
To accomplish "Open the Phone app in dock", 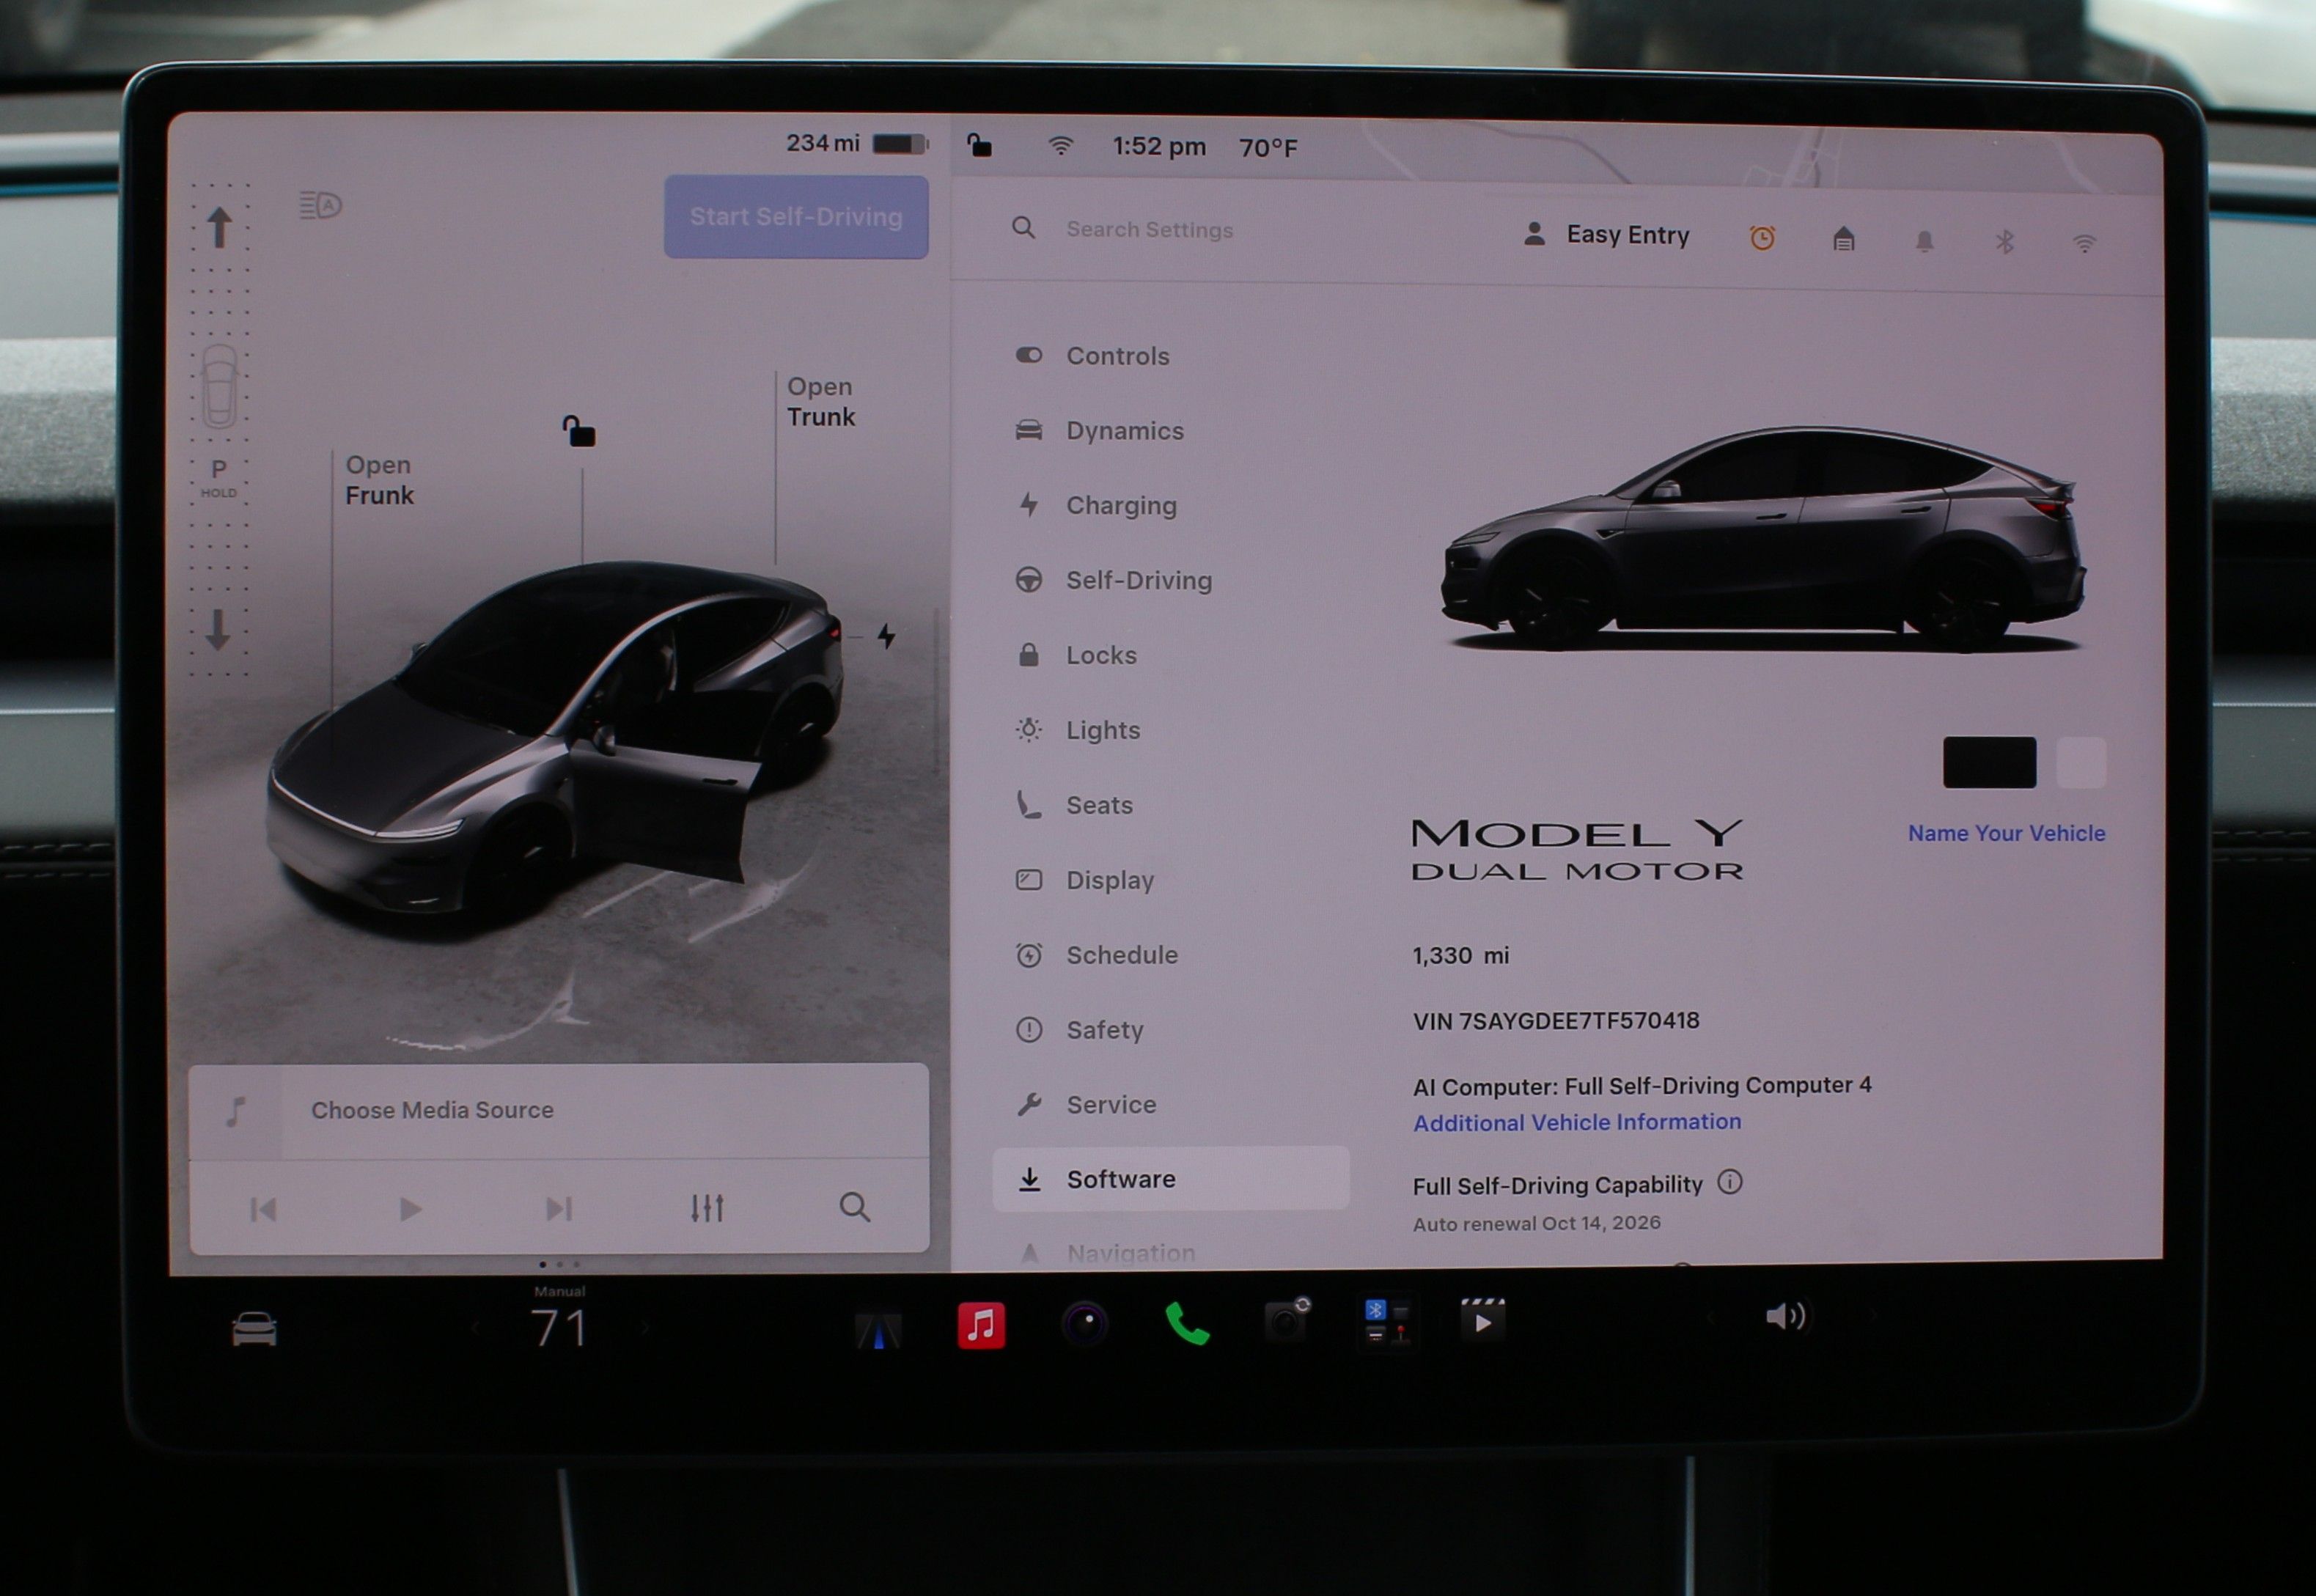I will pos(1187,1324).
